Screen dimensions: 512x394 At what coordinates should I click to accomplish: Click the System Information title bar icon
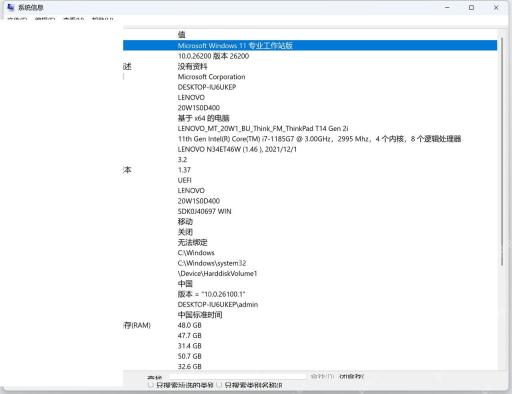(11, 7)
